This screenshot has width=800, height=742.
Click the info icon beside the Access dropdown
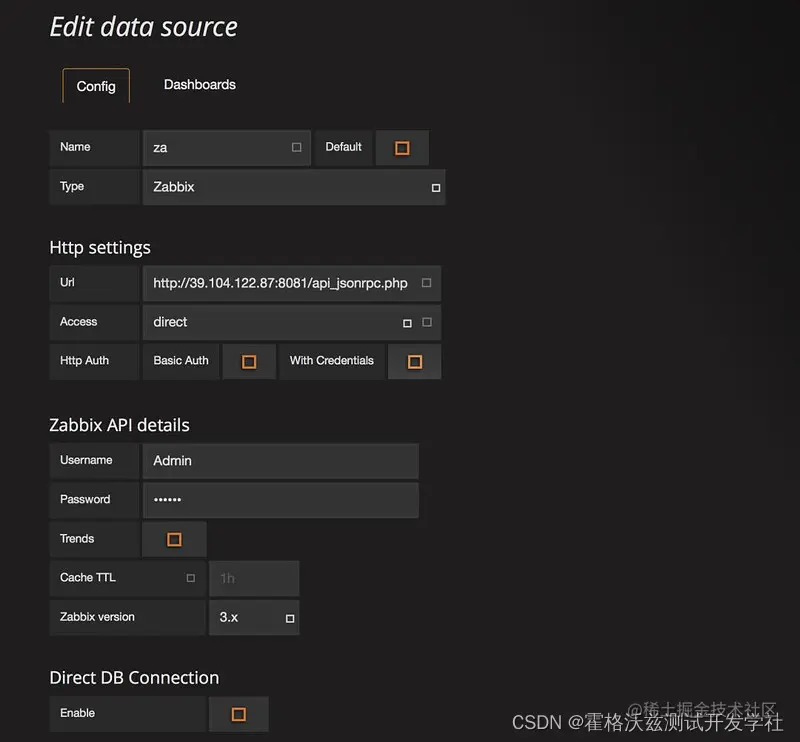tap(427, 322)
